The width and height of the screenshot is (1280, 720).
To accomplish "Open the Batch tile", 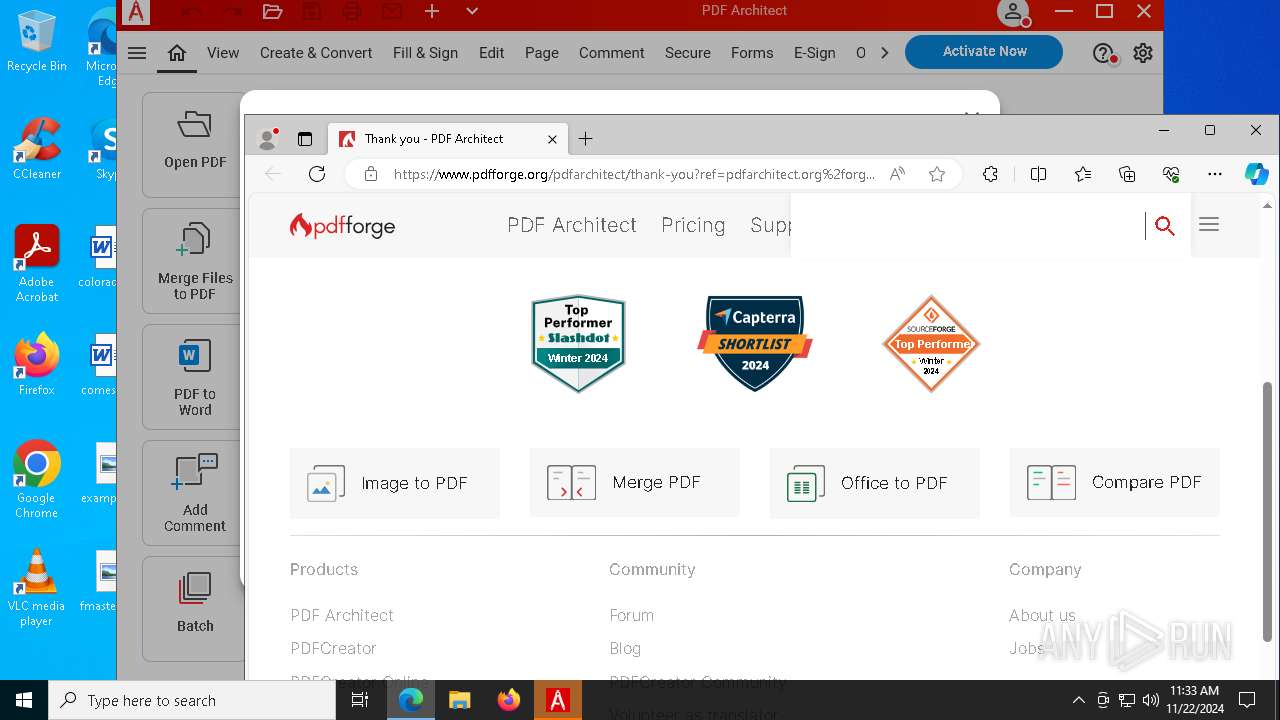I will point(194,608).
